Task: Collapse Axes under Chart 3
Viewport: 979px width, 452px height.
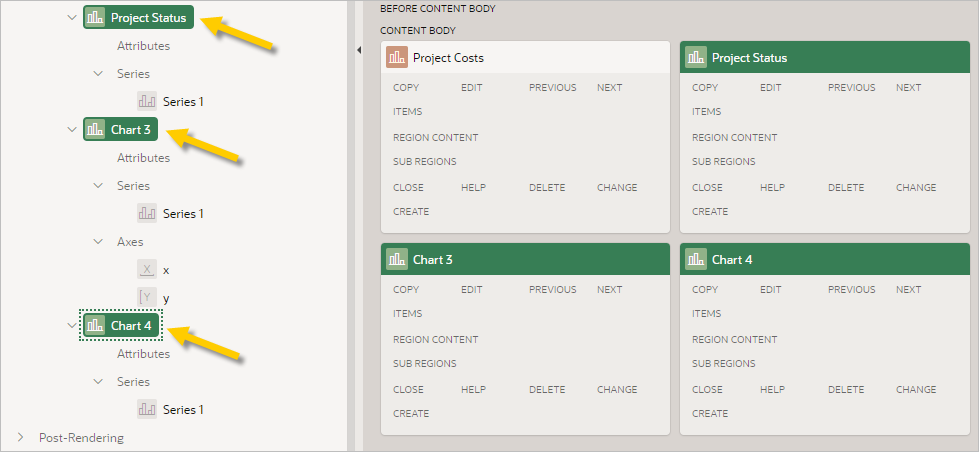Action: (98, 242)
